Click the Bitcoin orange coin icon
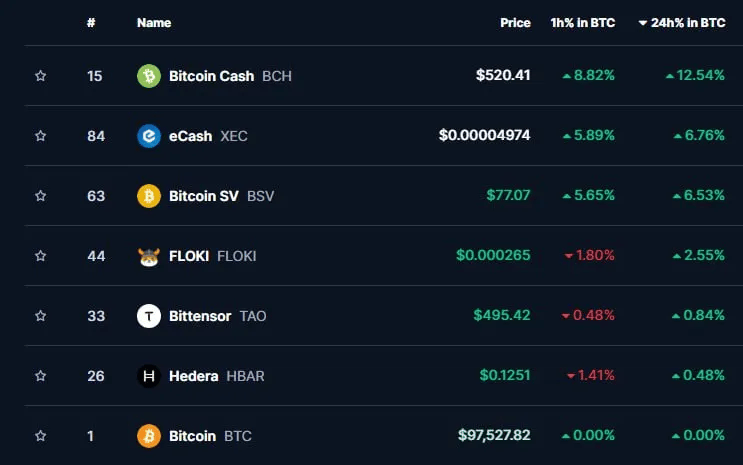 point(149,436)
